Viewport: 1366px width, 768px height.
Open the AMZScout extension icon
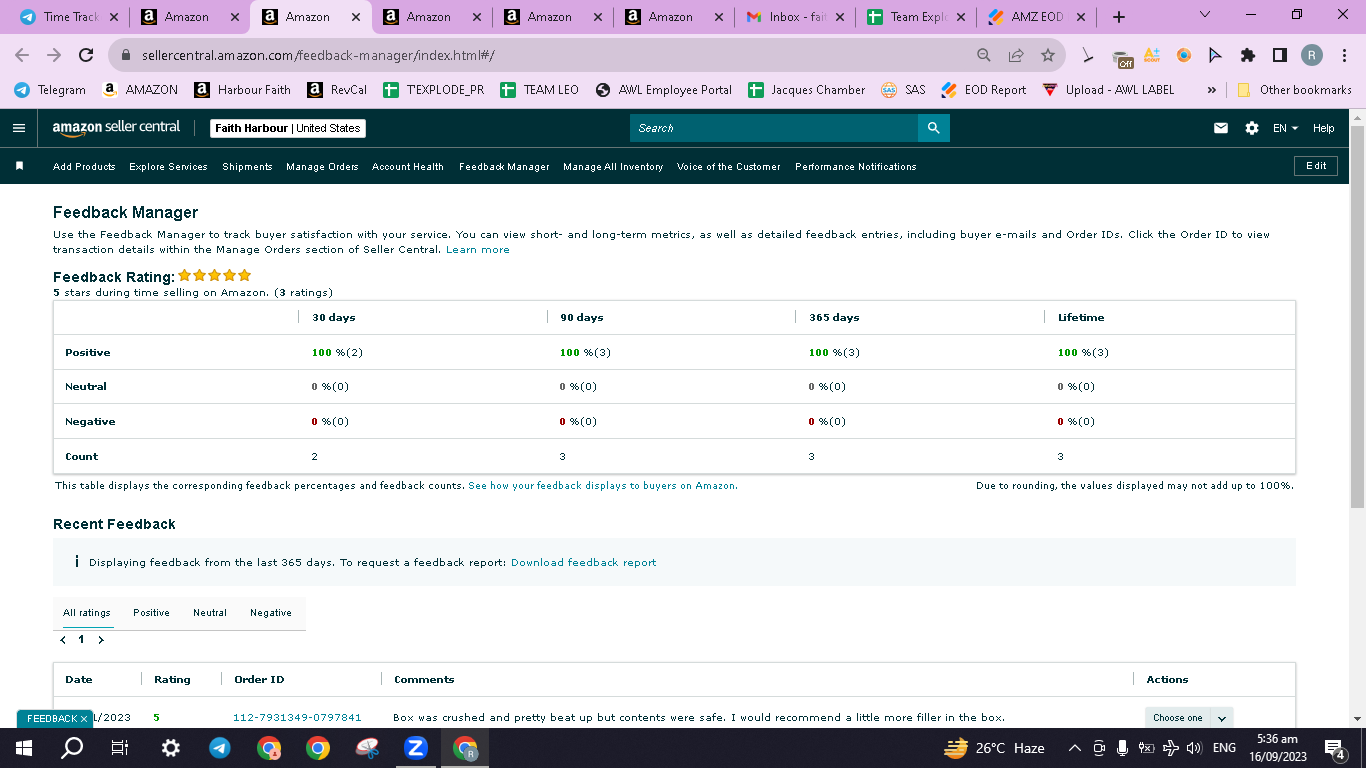point(1152,55)
